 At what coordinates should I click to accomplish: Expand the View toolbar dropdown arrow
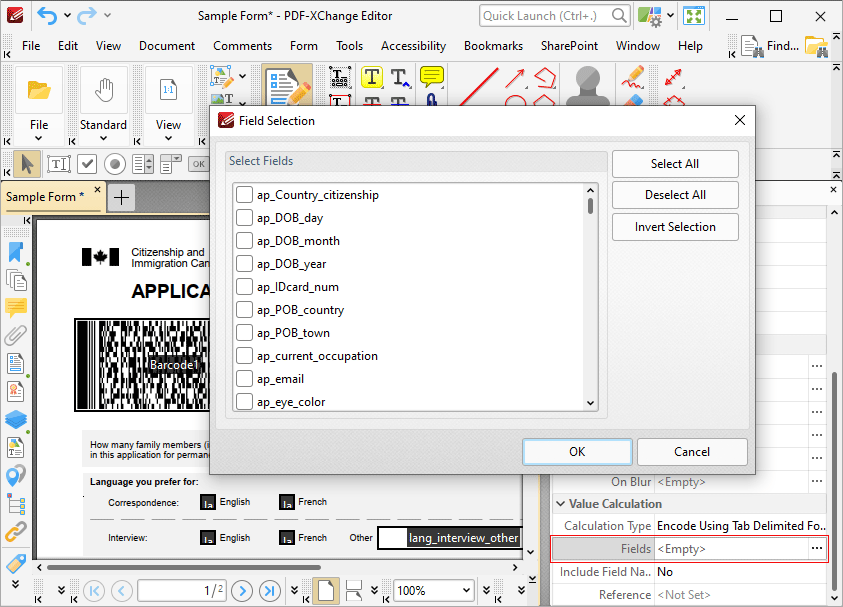tap(168, 138)
